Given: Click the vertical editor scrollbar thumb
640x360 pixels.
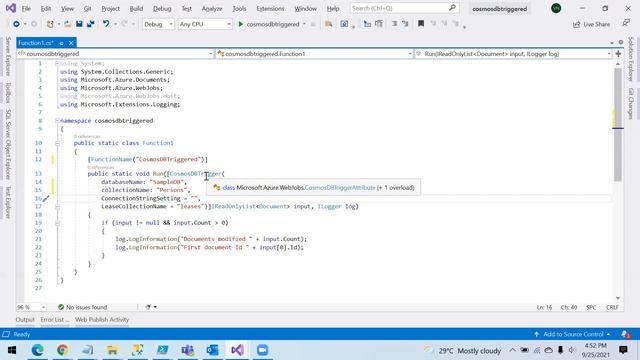Looking at the screenshot, I should pyautogui.click(x=618, y=124).
